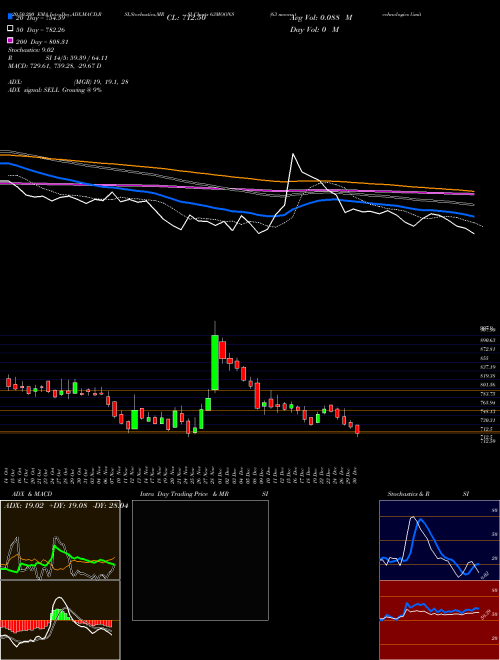The image size is (500, 660).
Task: Click the 801.86 price axis label
Action: tap(488, 384)
